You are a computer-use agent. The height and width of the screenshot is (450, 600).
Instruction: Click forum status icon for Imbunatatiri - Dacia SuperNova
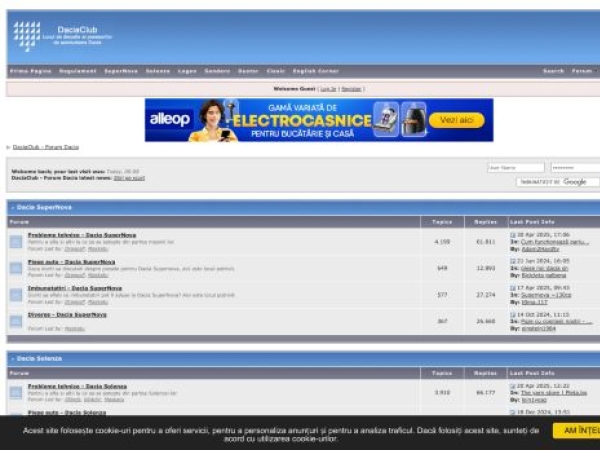16,295
